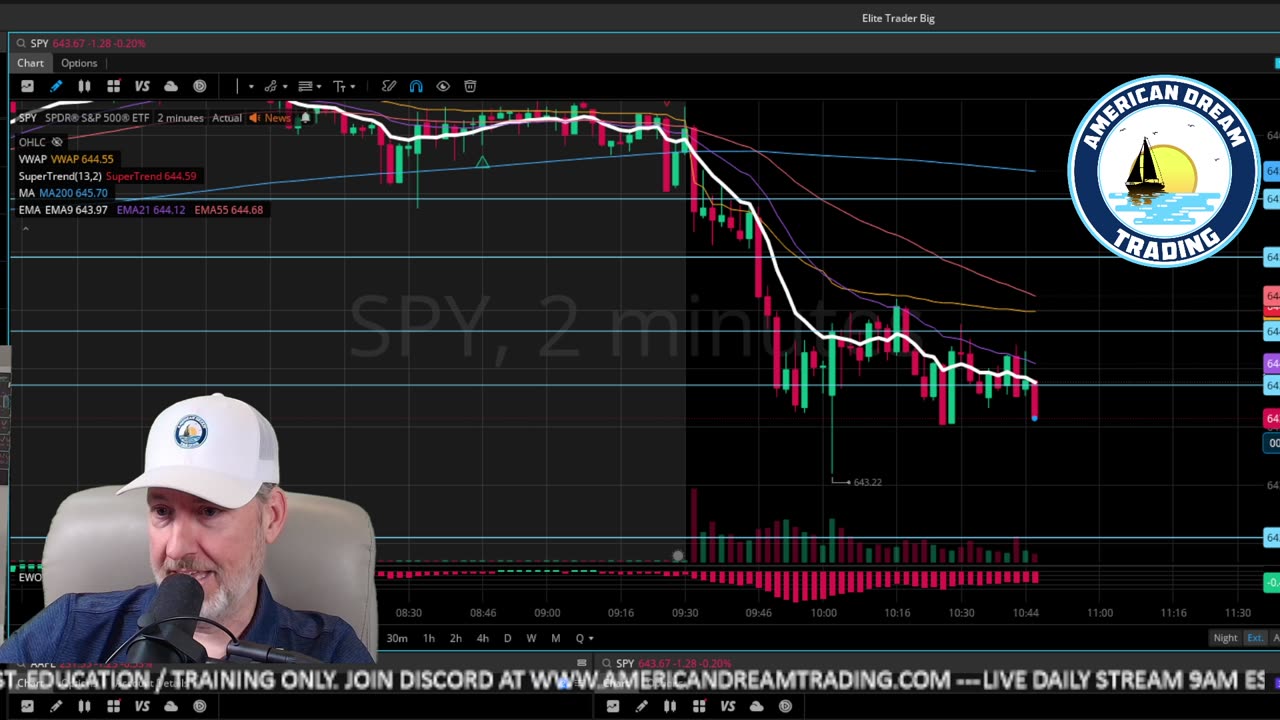Open chart mode icon in the top toolbar

(x=27, y=86)
